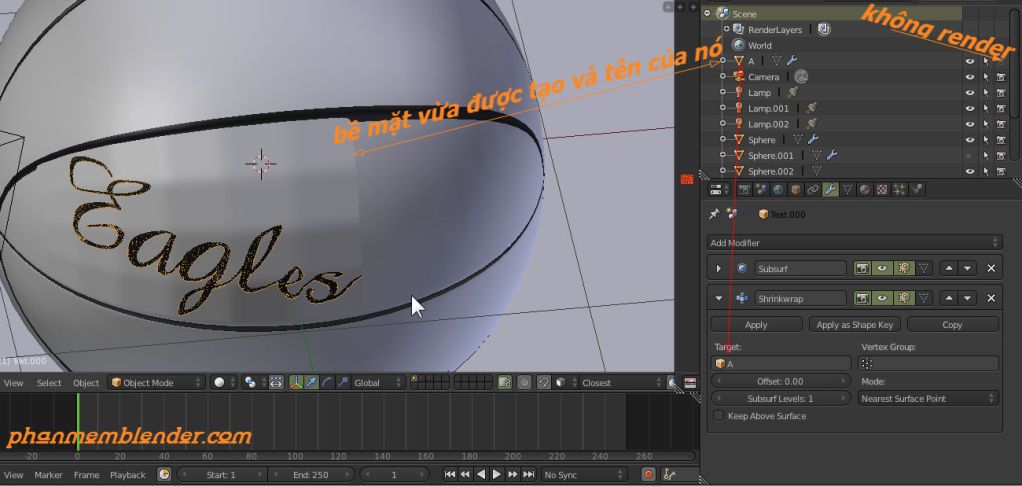The image size is (1022, 486).
Task: Click the wrench modifier icon in row A
Action: (792, 61)
